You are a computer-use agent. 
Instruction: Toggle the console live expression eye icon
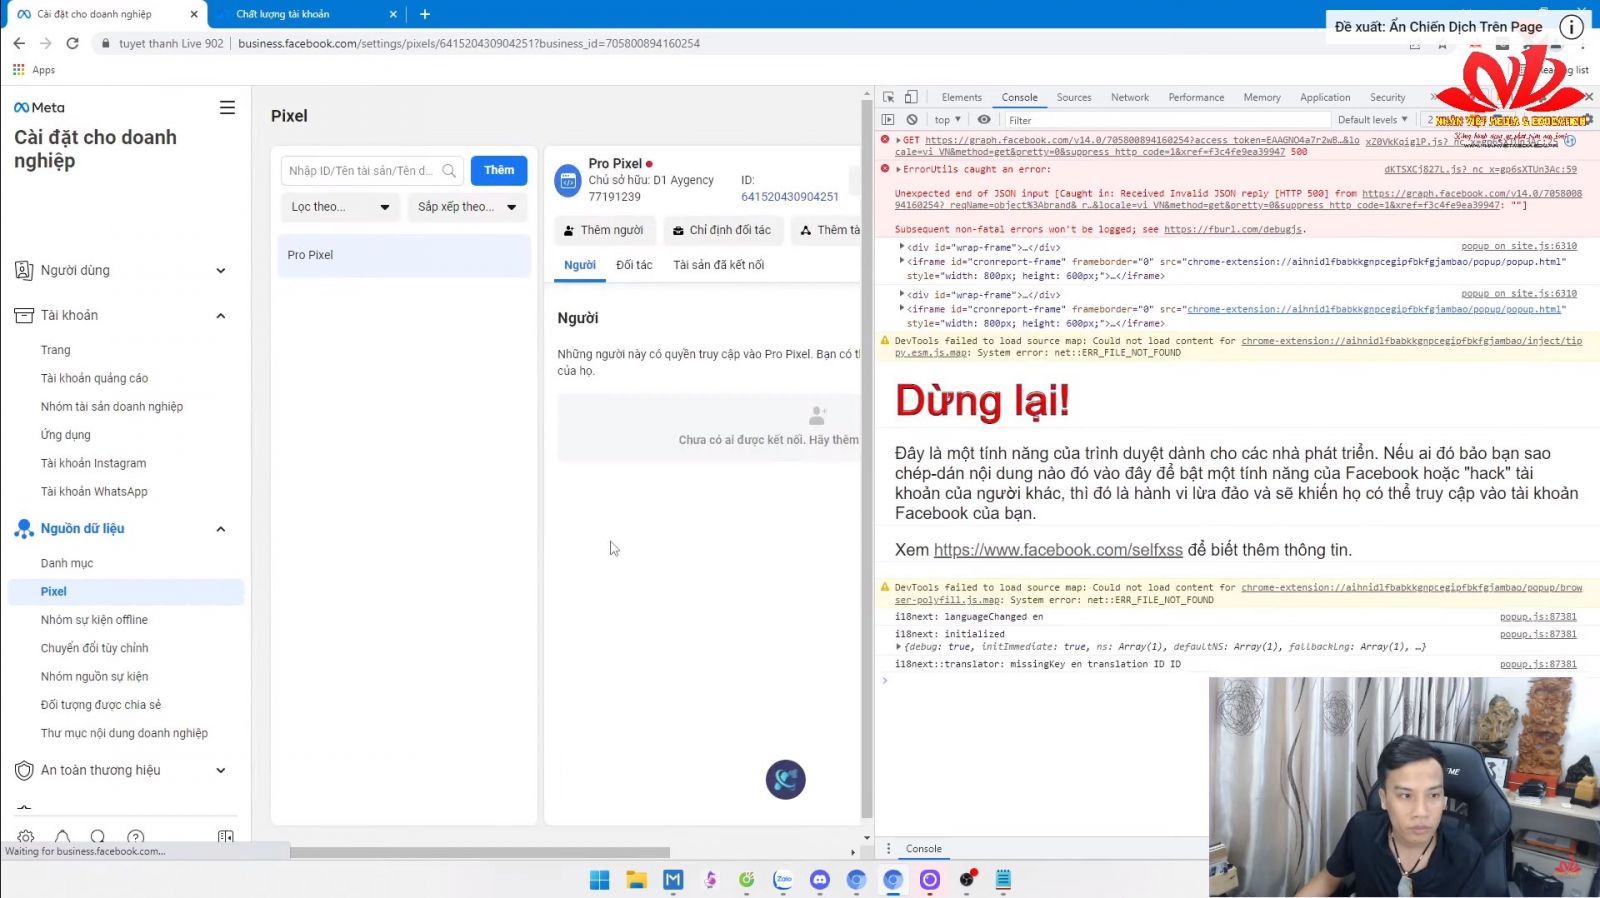[x=984, y=119]
